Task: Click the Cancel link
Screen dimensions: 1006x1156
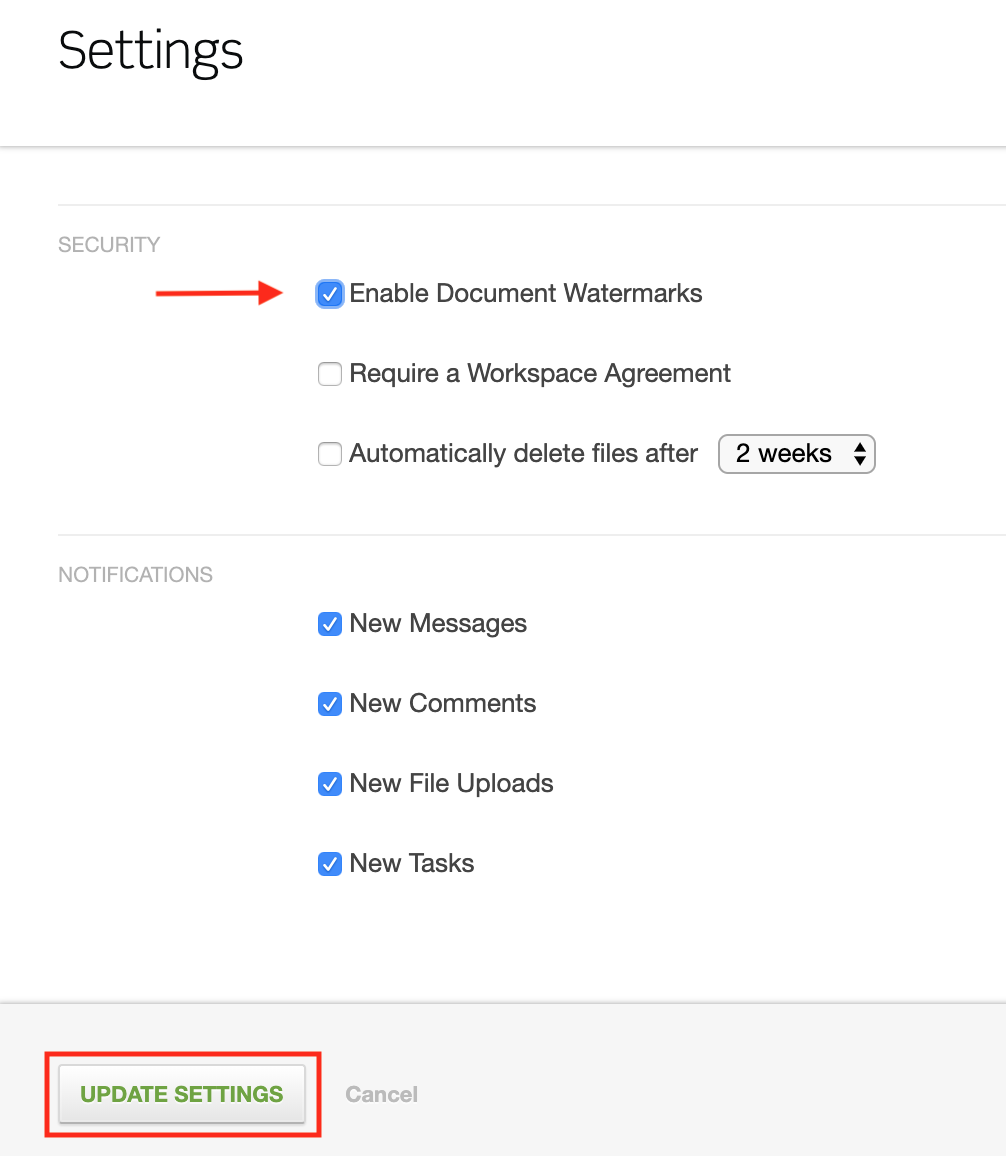Action: [381, 1094]
